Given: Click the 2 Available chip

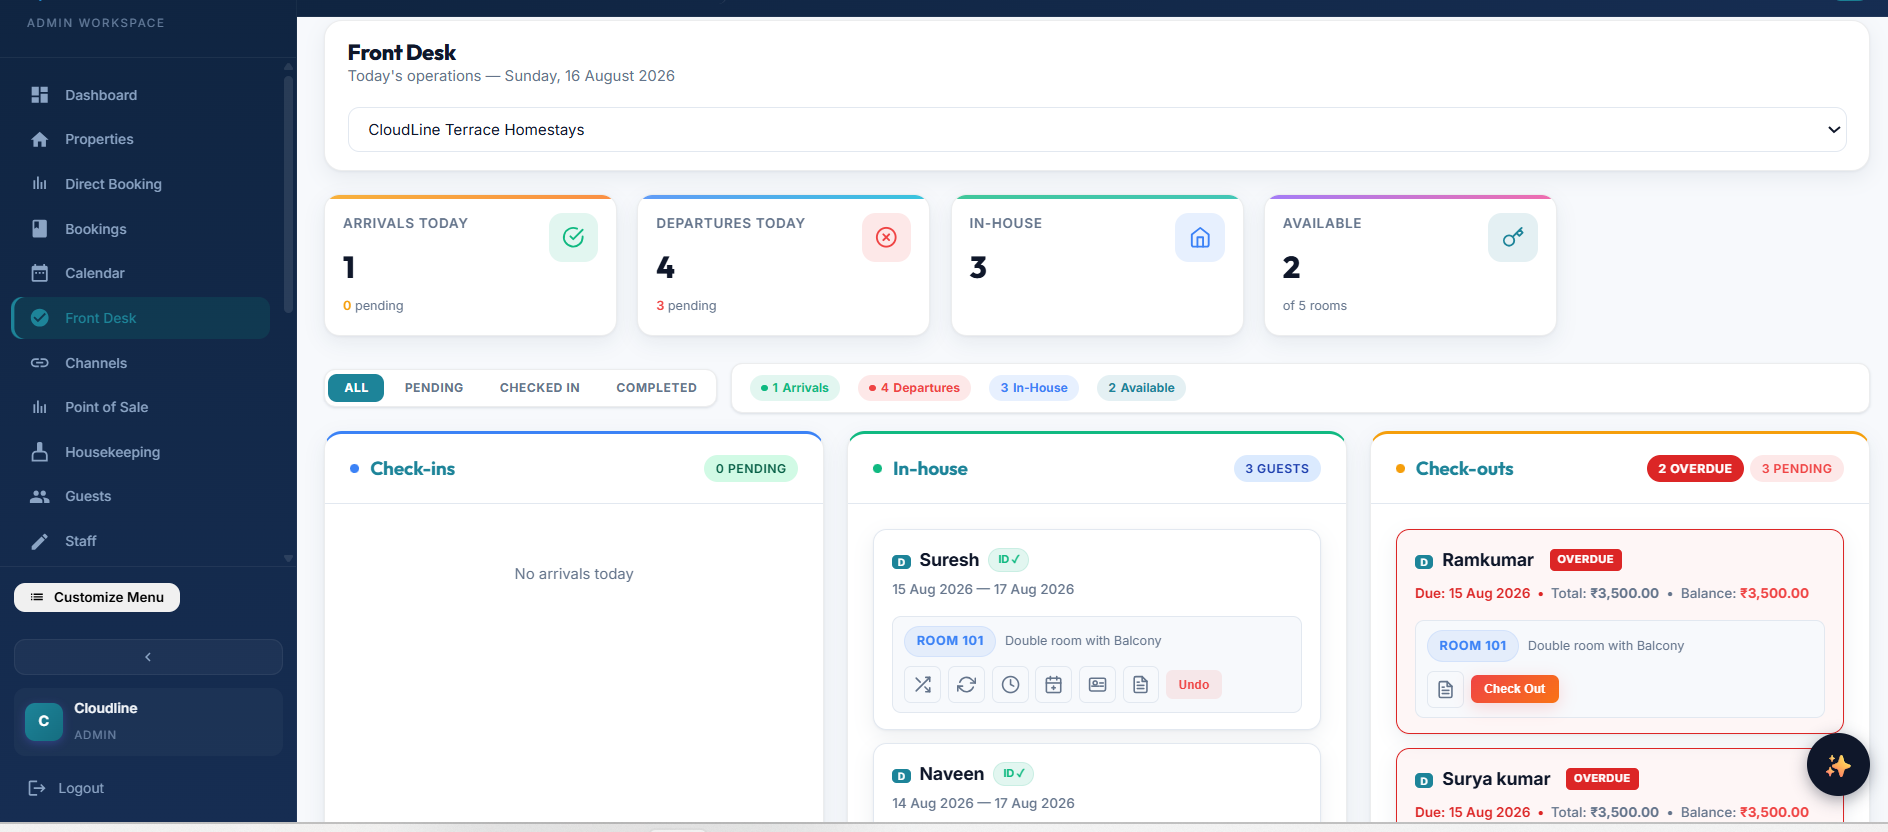Looking at the screenshot, I should (x=1141, y=388).
